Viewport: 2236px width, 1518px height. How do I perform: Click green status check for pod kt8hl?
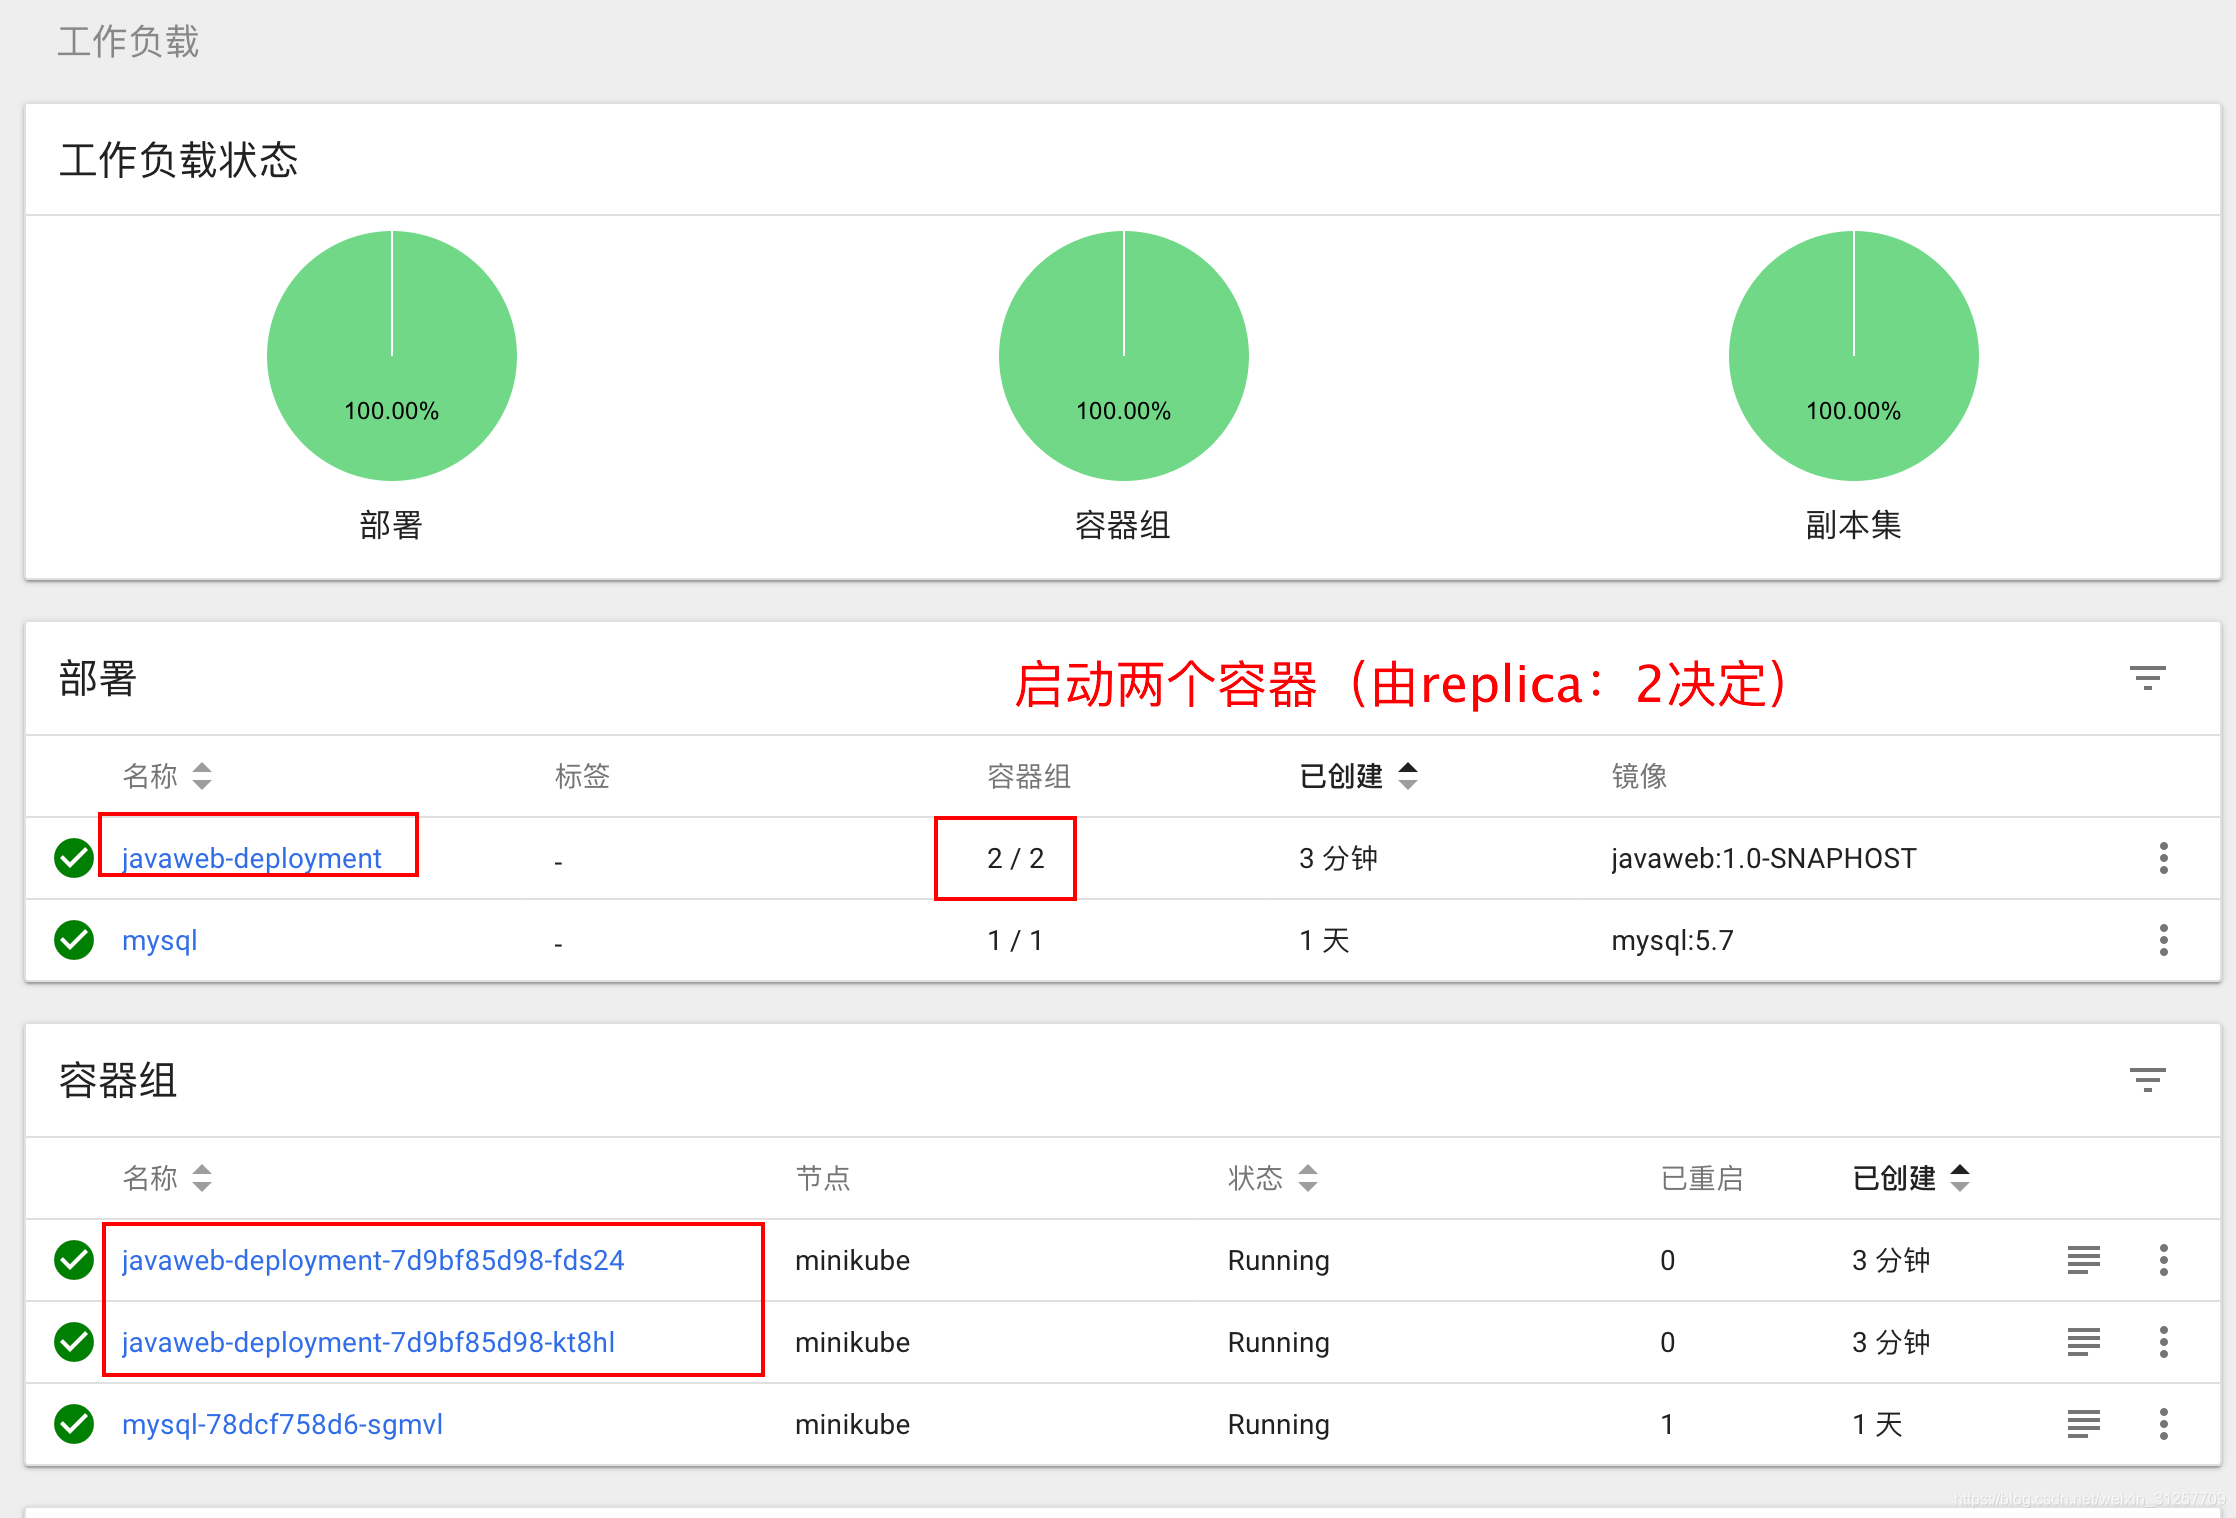[74, 1342]
